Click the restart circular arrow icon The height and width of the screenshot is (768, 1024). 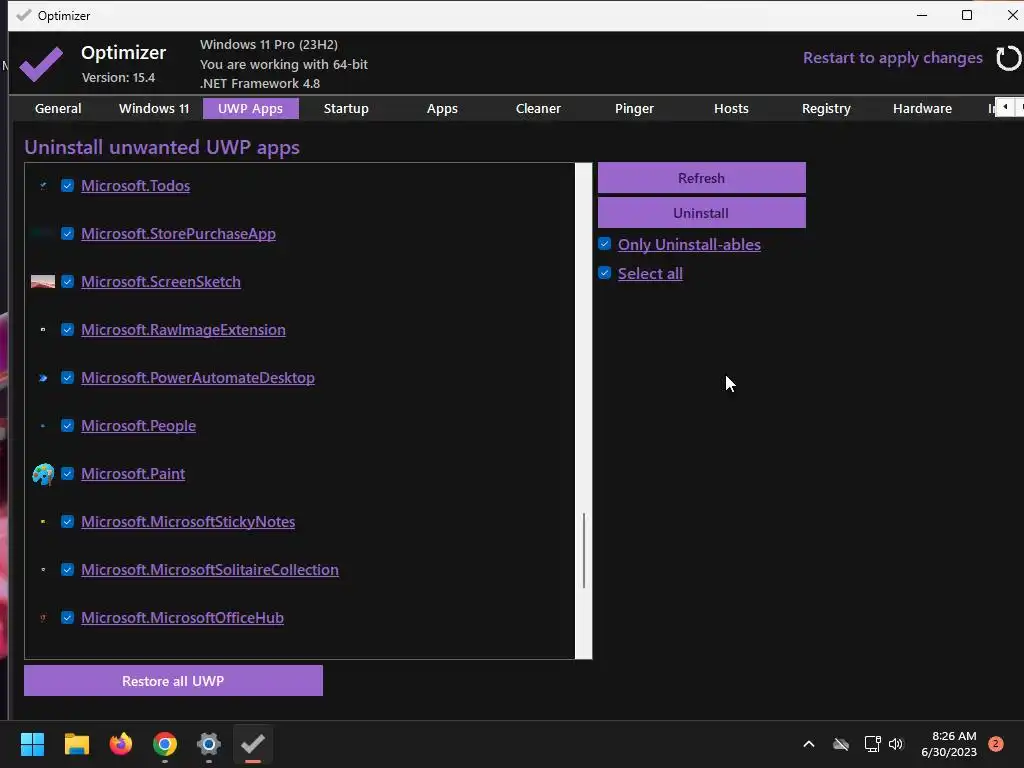[1008, 58]
